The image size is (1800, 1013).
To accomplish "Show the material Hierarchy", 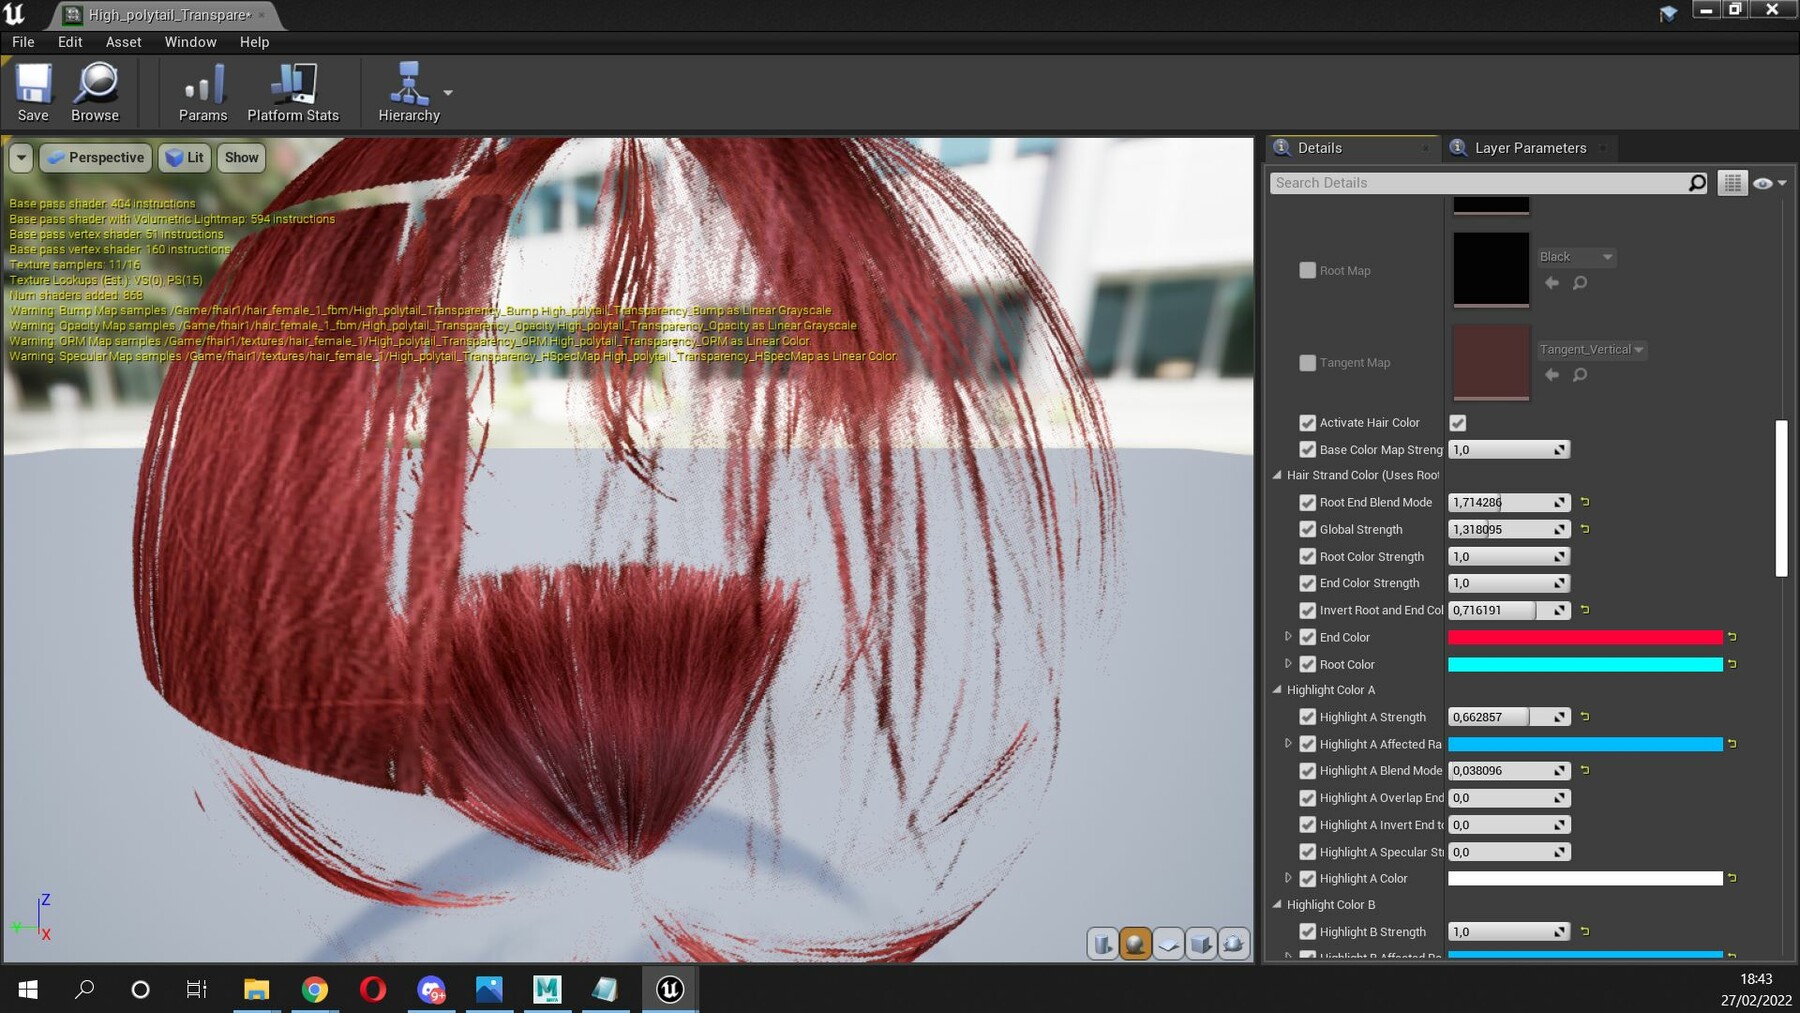I will click(x=409, y=92).
